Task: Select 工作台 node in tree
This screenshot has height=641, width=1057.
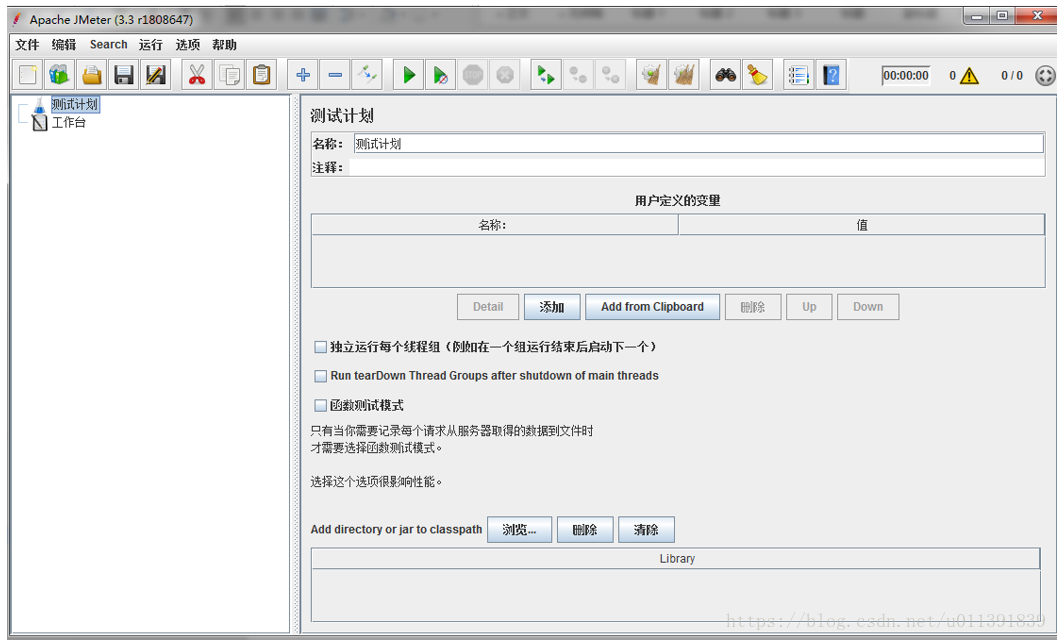Action: coord(69,123)
